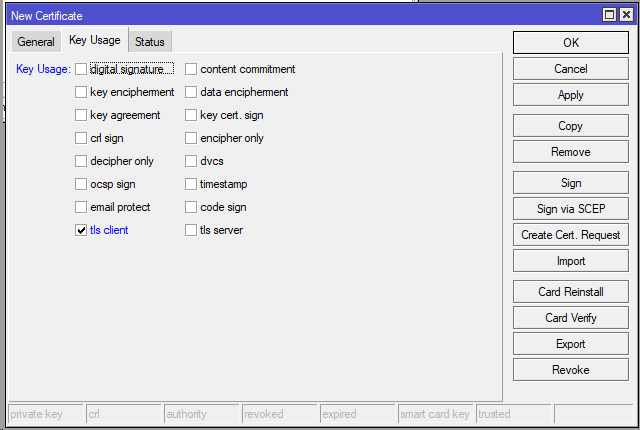Click the OK button
This screenshot has width=640, height=430.
tap(571, 42)
